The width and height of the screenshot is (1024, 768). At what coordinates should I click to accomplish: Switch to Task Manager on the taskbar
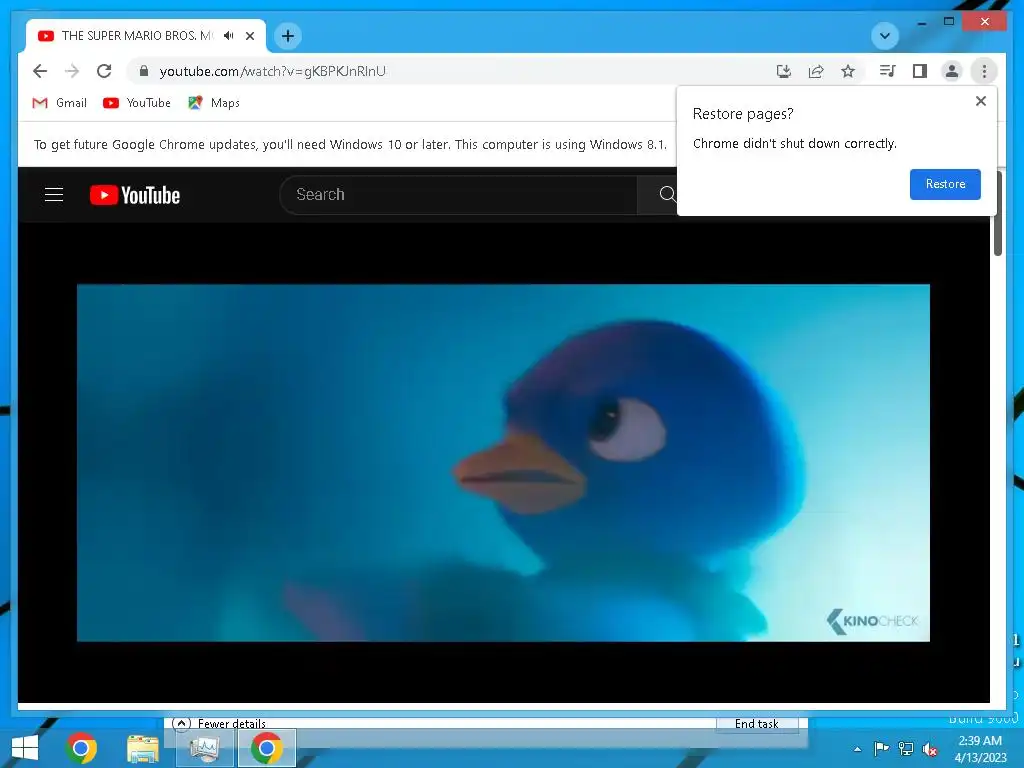204,748
